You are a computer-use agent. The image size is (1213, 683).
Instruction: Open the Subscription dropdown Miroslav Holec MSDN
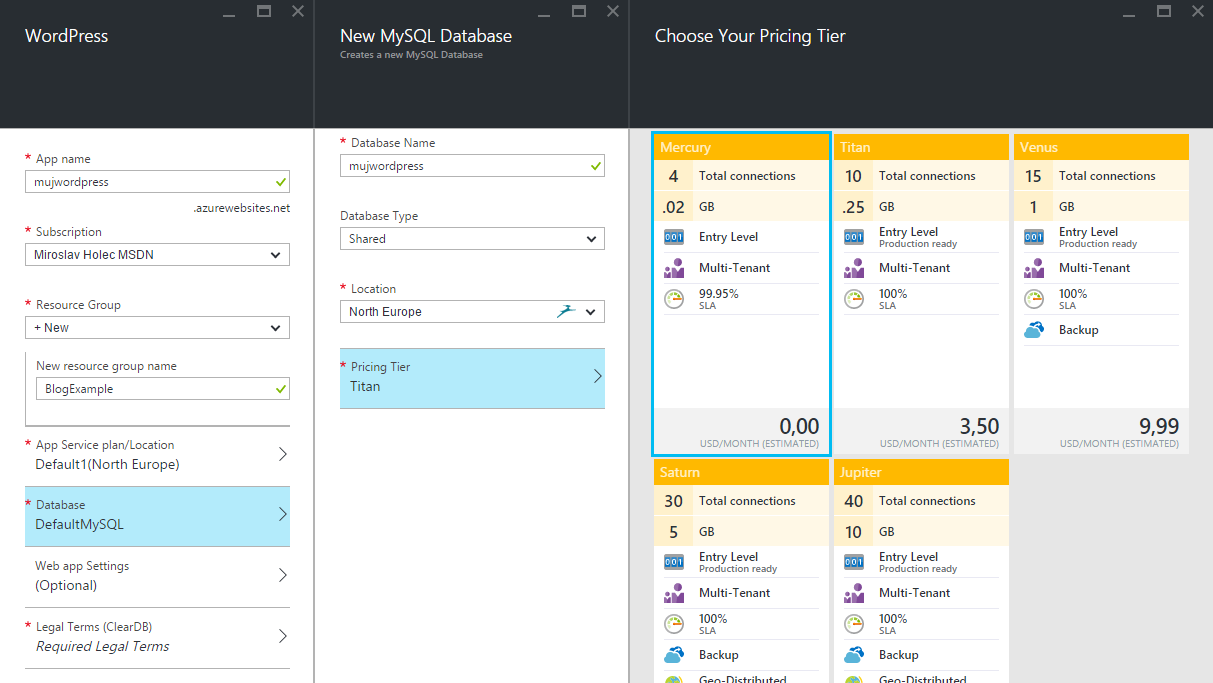click(x=157, y=255)
